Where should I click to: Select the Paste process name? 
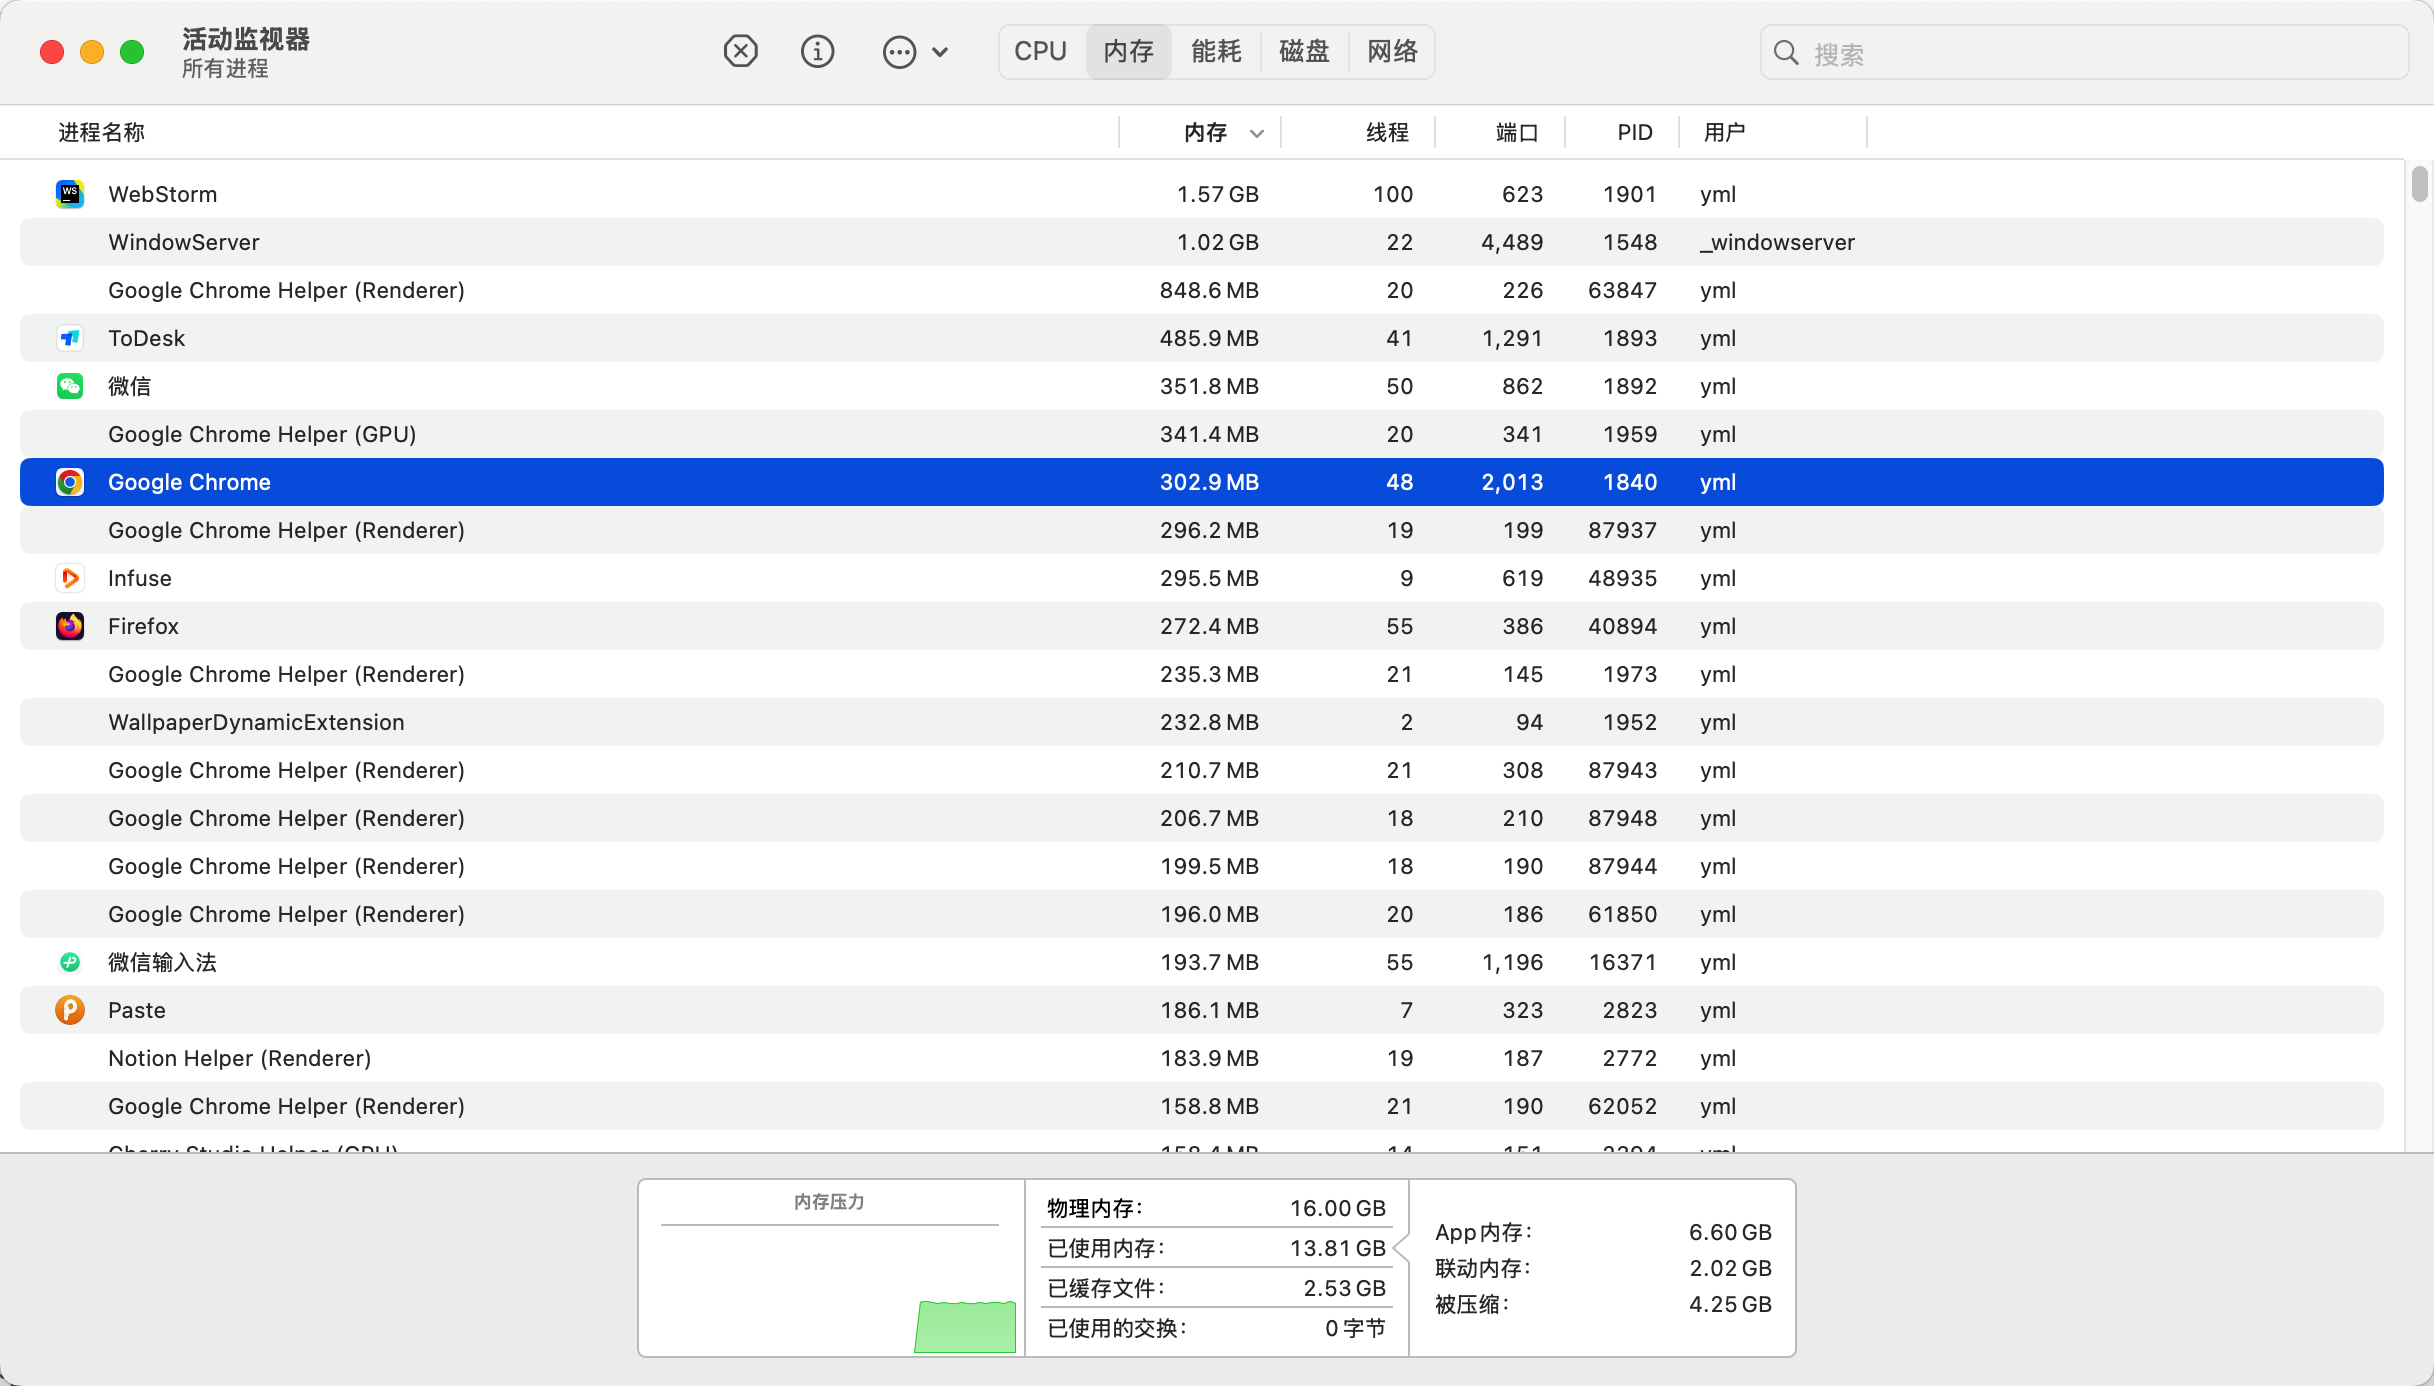137,1010
